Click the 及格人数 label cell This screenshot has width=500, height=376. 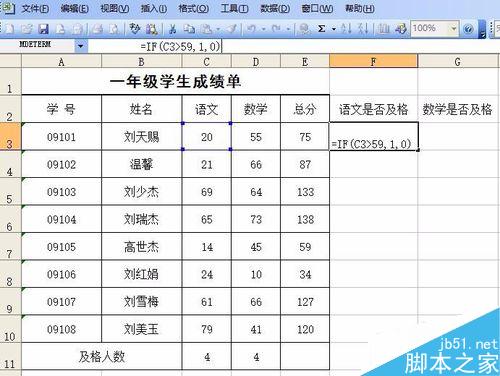click(x=102, y=357)
